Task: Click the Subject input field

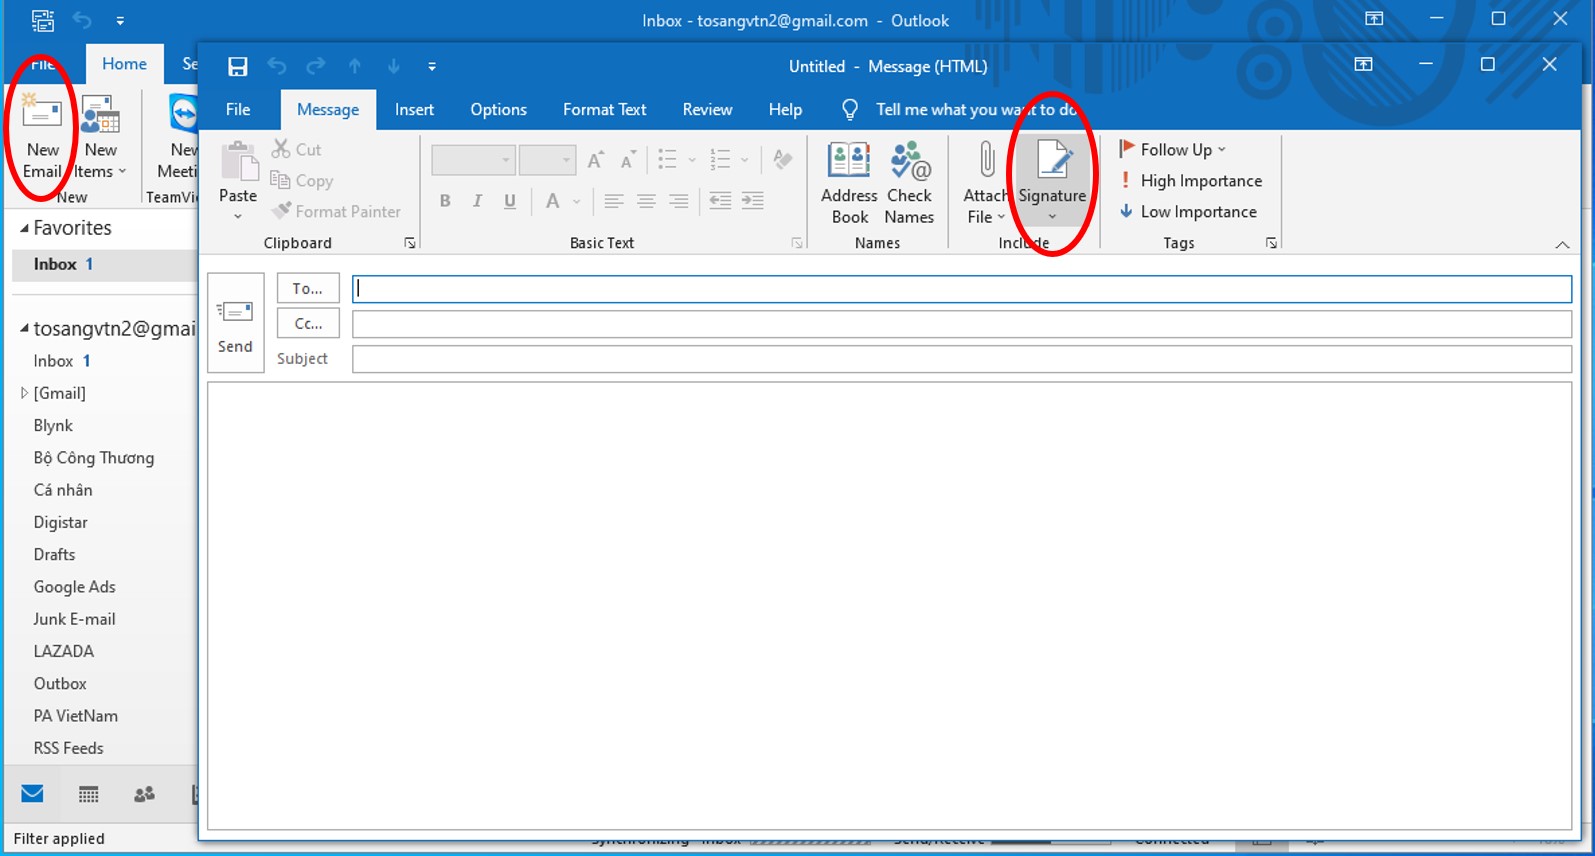Action: 962,359
